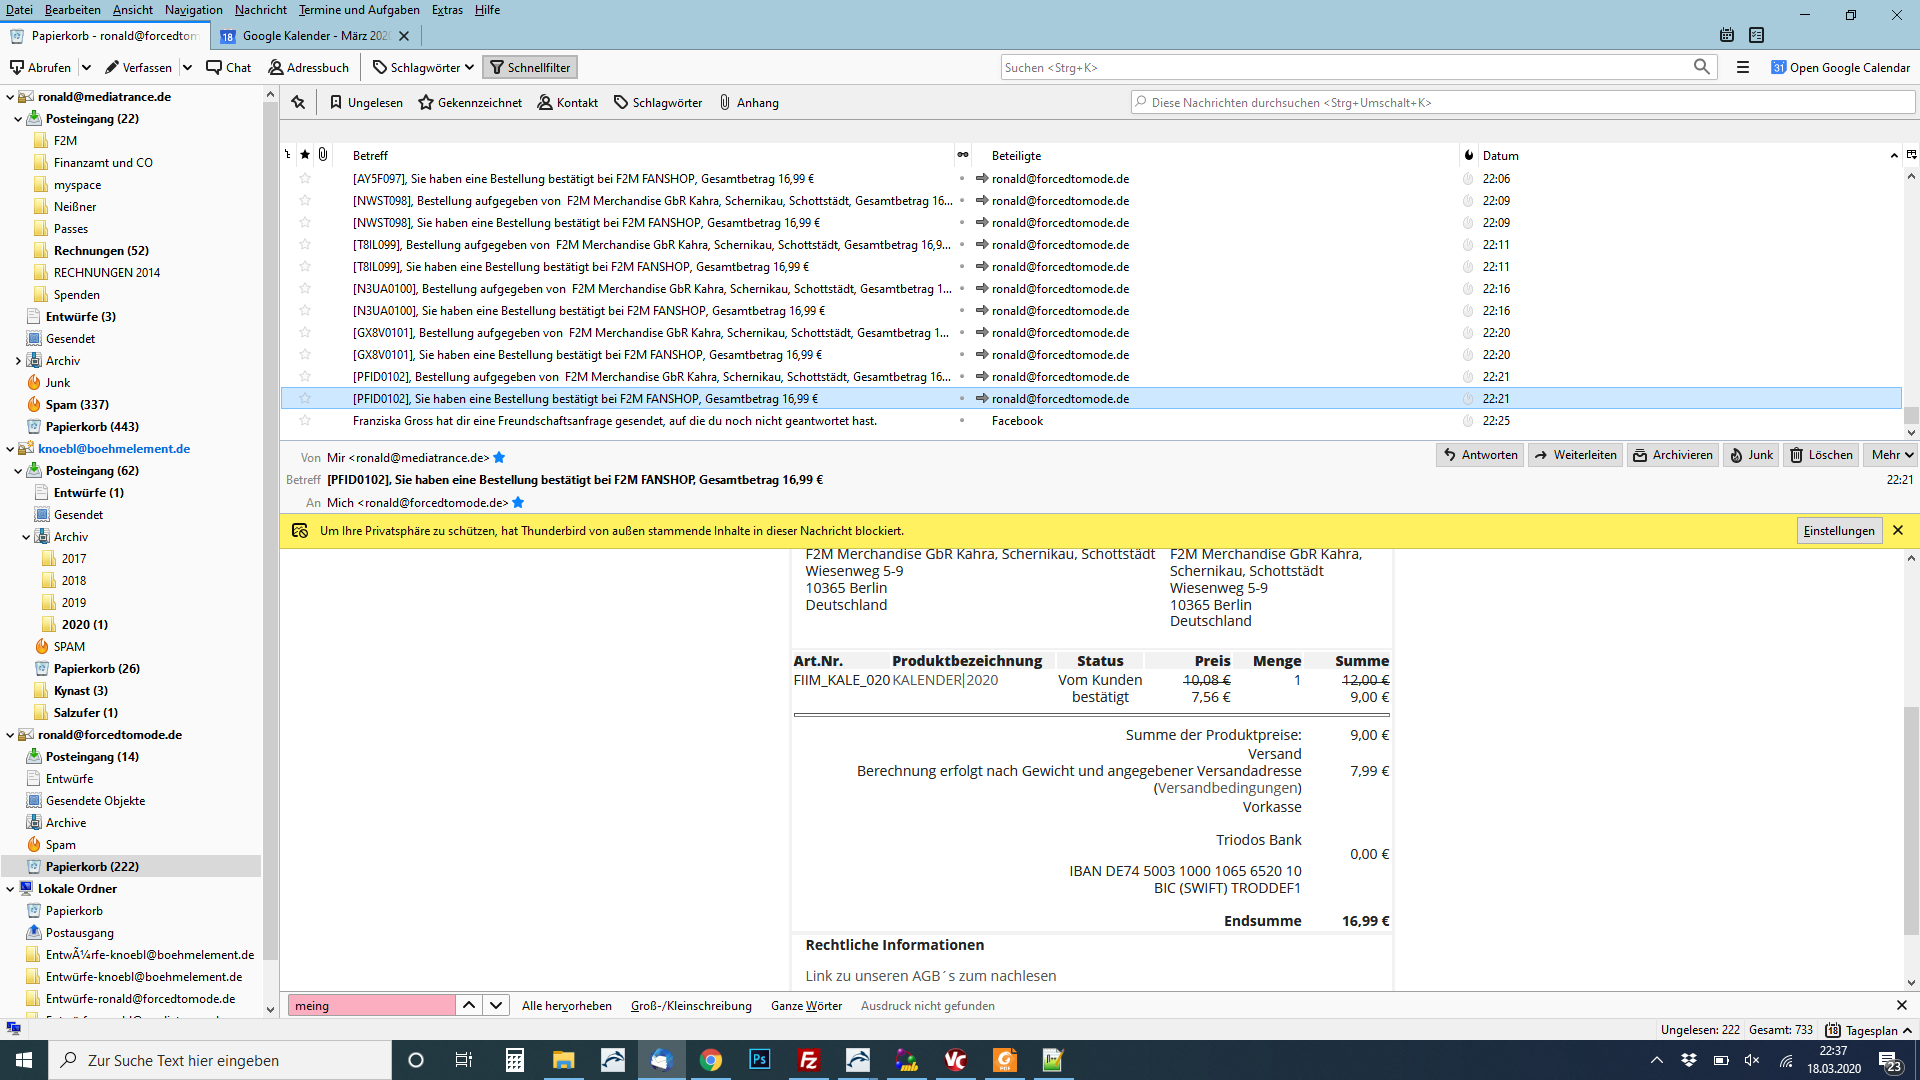Click the Weiterleiten button
The image size is (1920, 1080).
(1575, 455)
